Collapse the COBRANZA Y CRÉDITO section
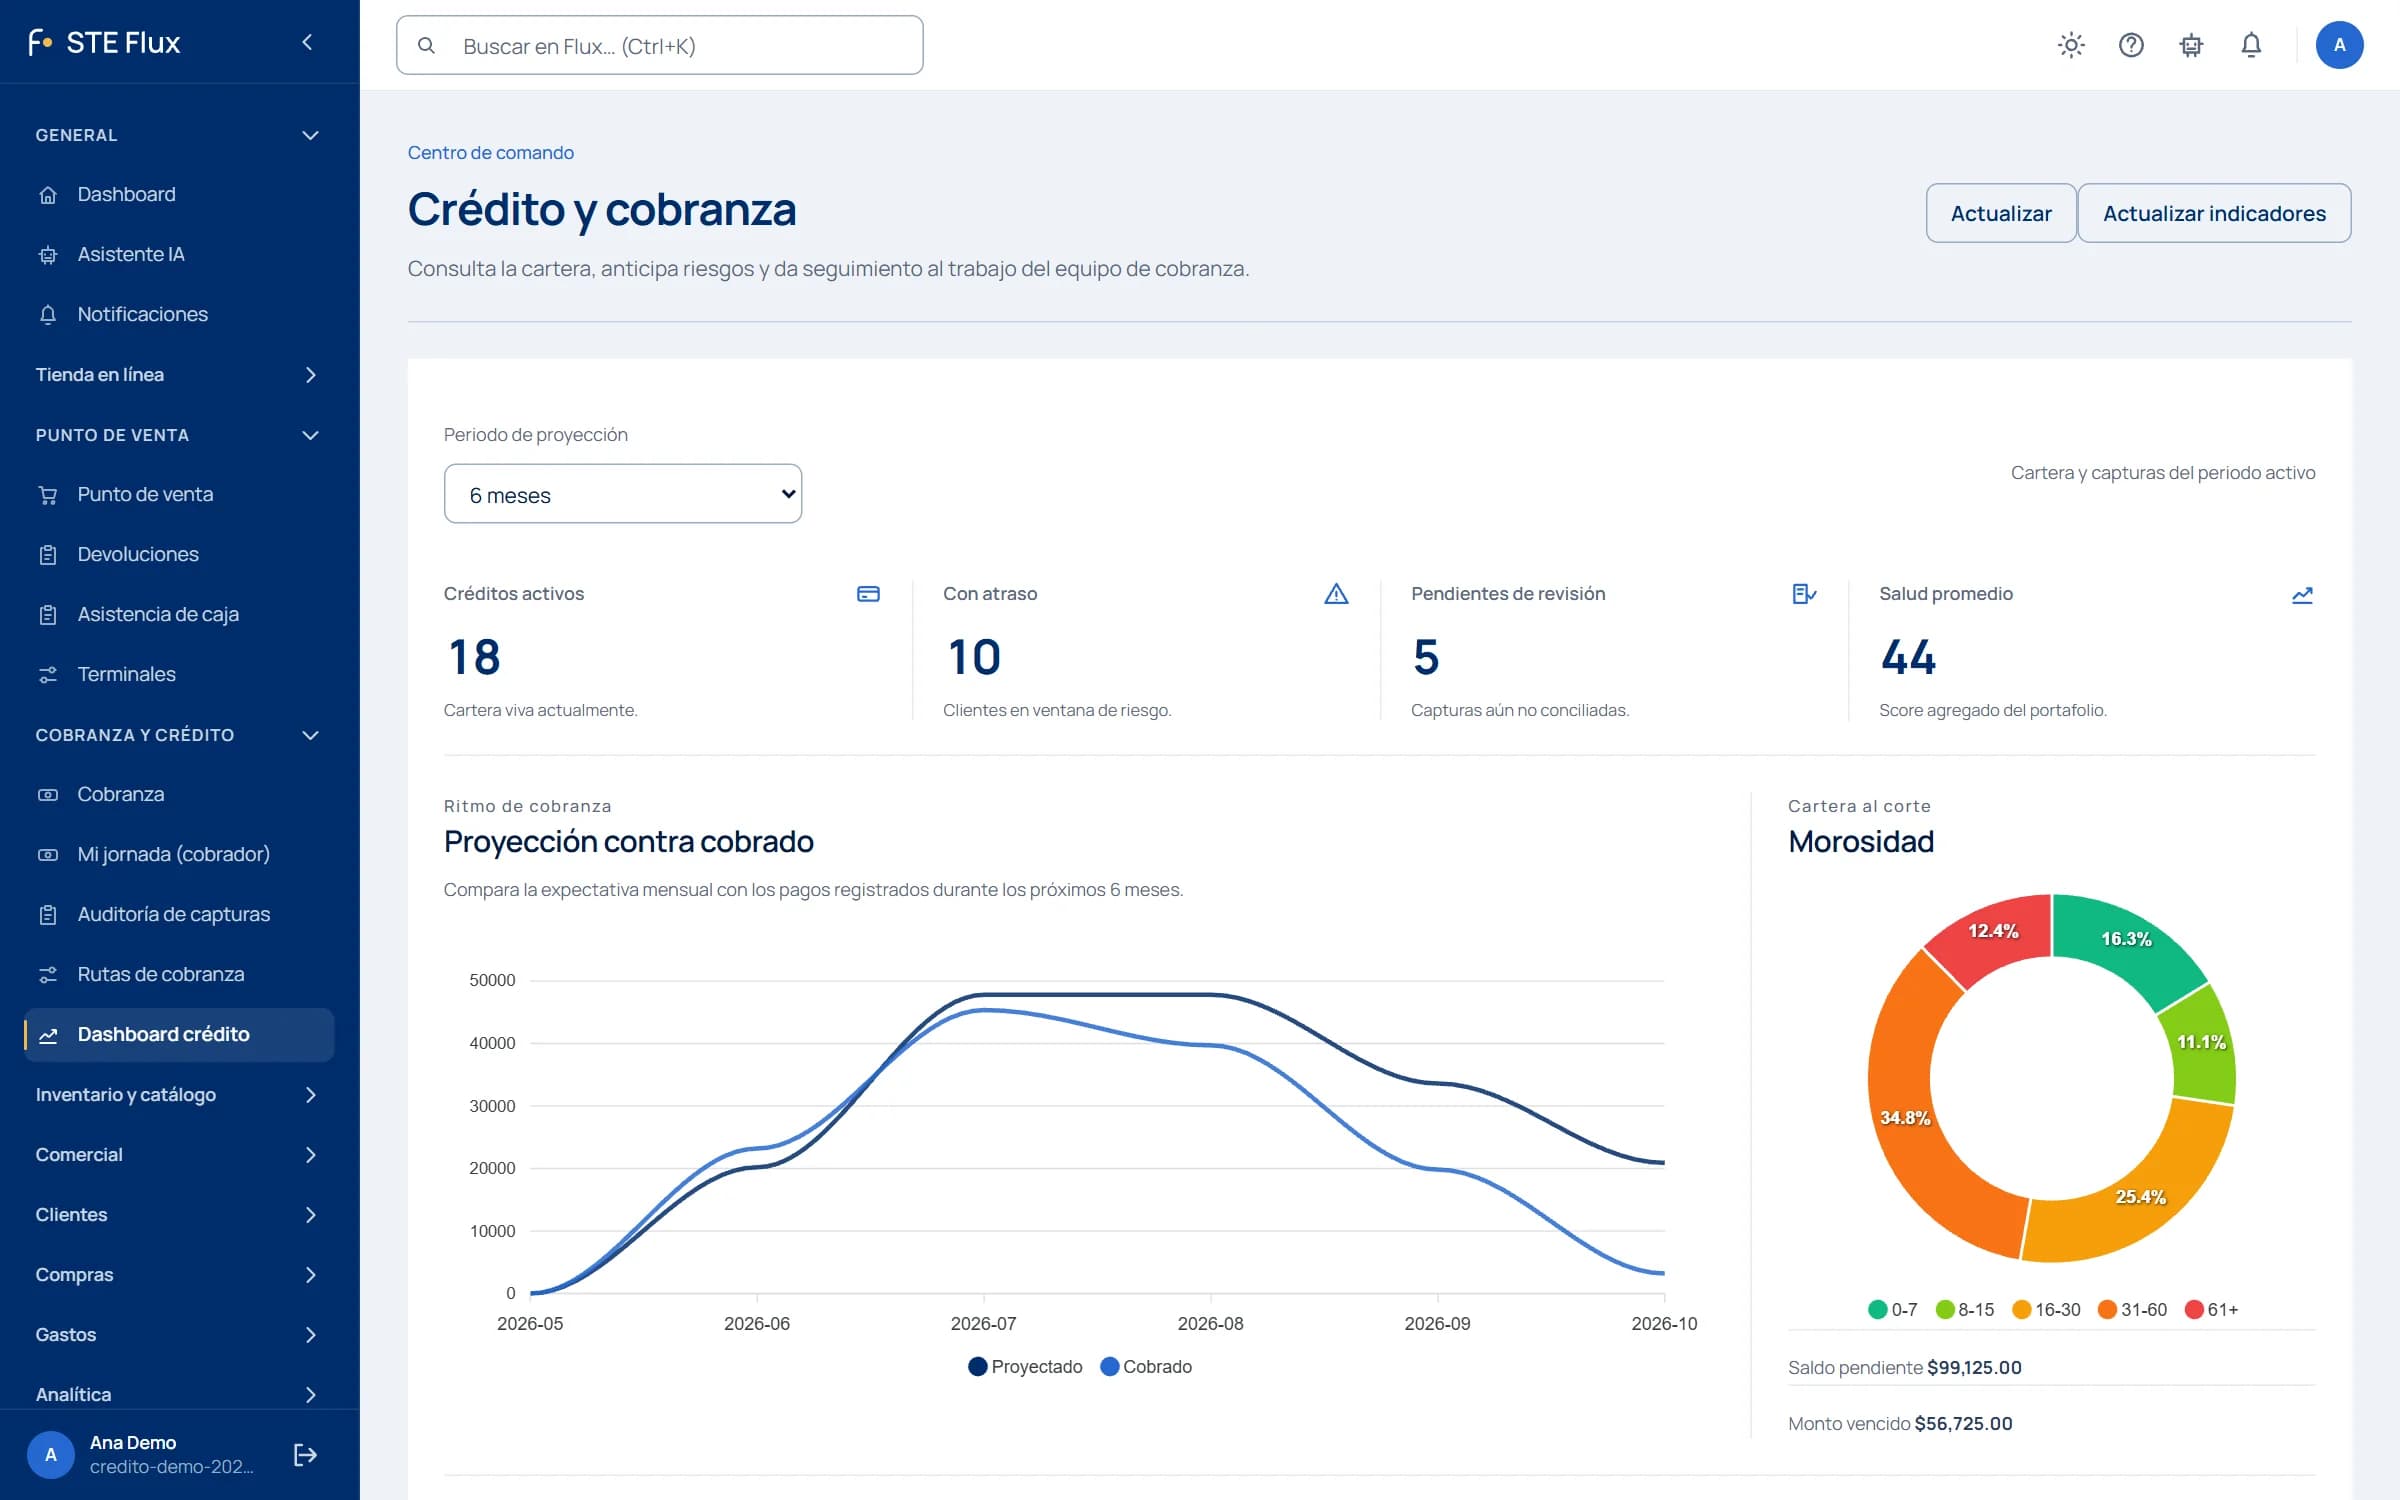Image resolution: width=2400 pixels, height=1500 pixels. (178, 735)
